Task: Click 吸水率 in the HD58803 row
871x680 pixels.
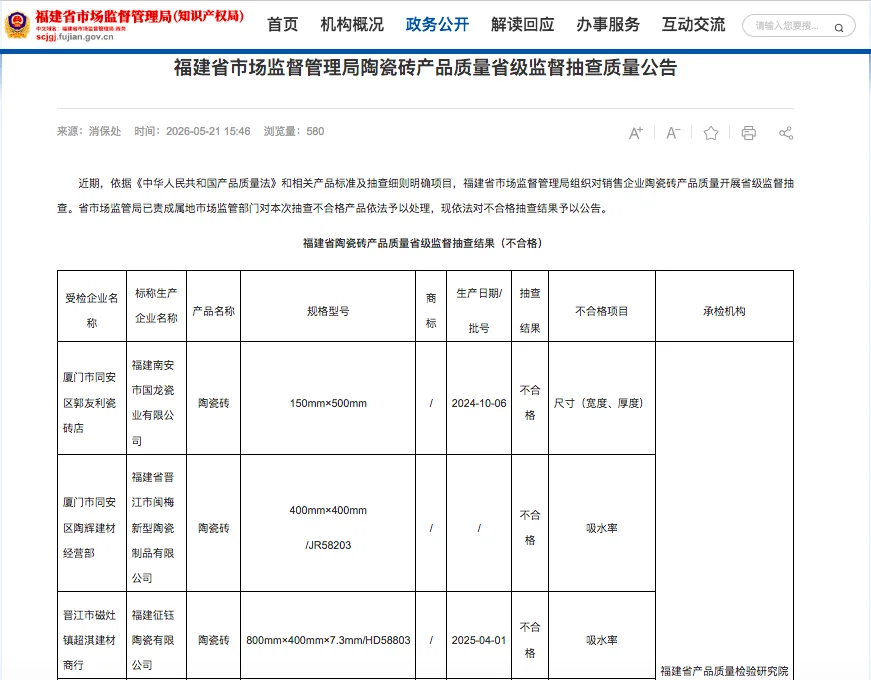Action: click(602, 641)
